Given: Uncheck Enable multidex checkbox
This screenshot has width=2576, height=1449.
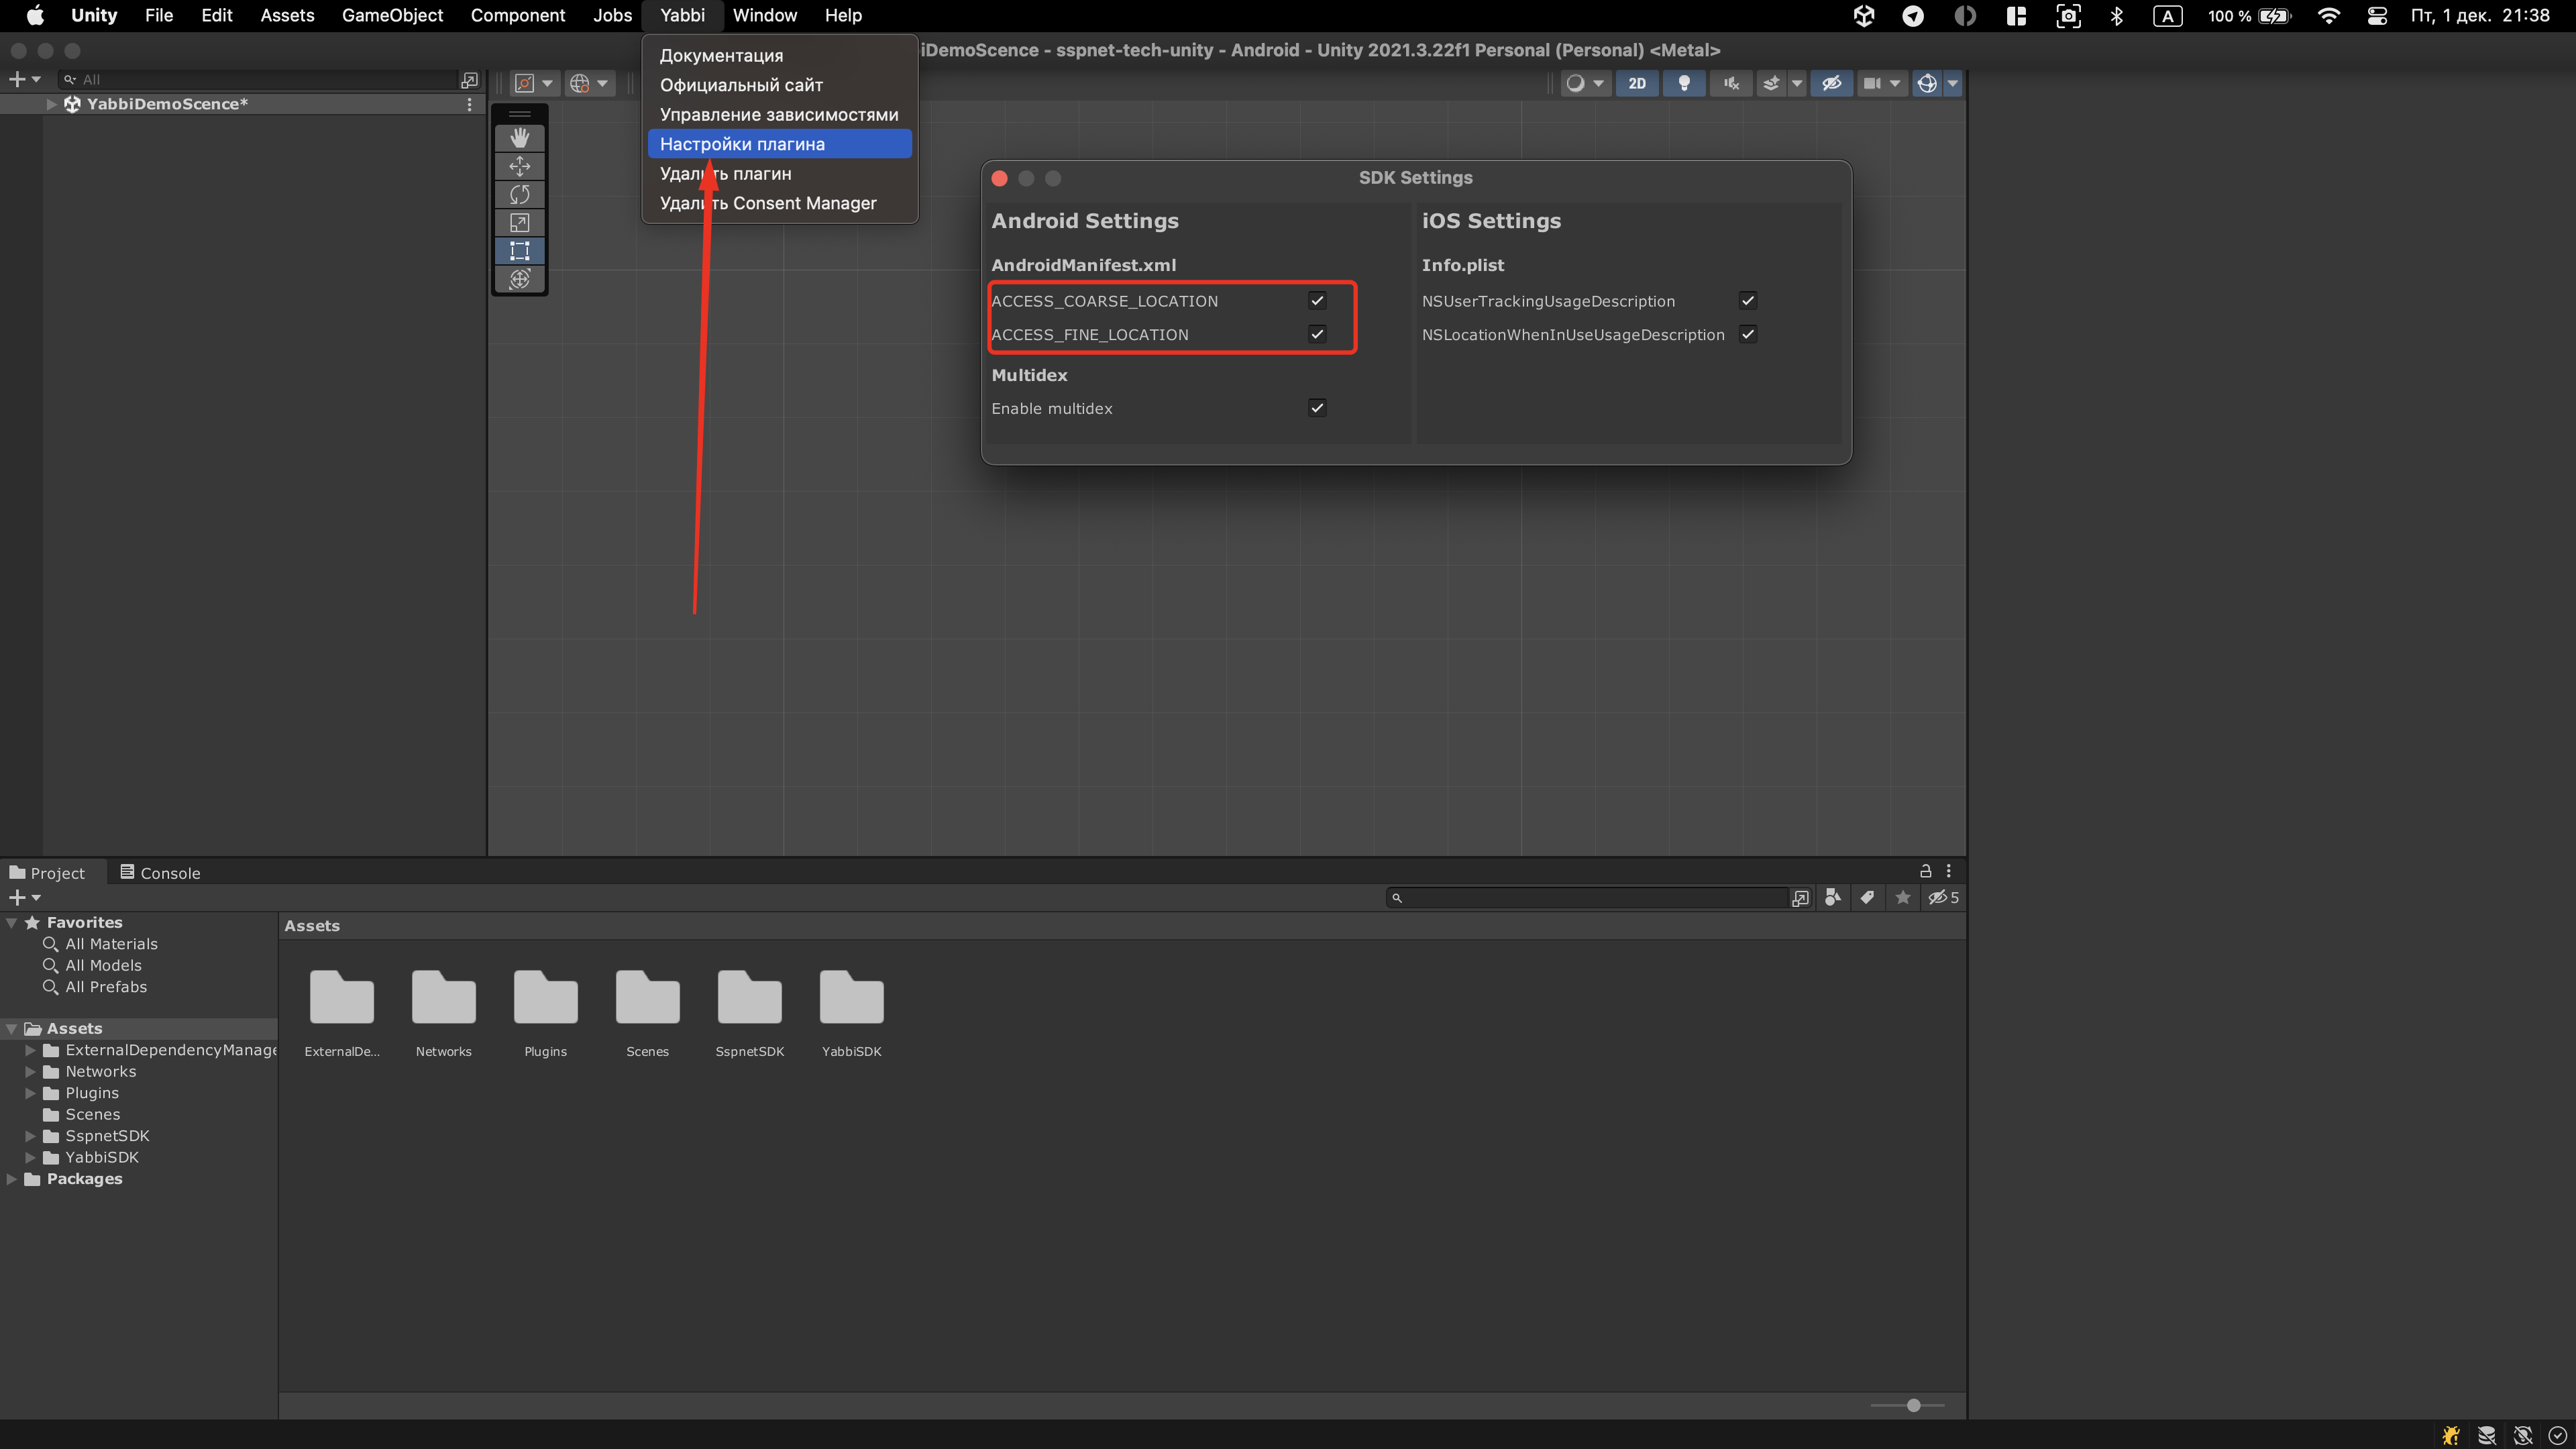Looking at the screenshot, I should point(1317,408).
